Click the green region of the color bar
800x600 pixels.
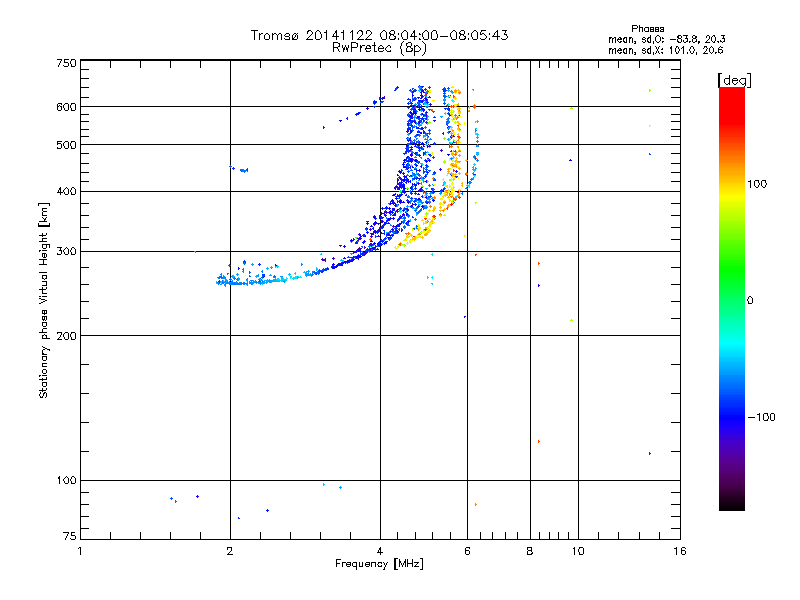coord(732,276)
